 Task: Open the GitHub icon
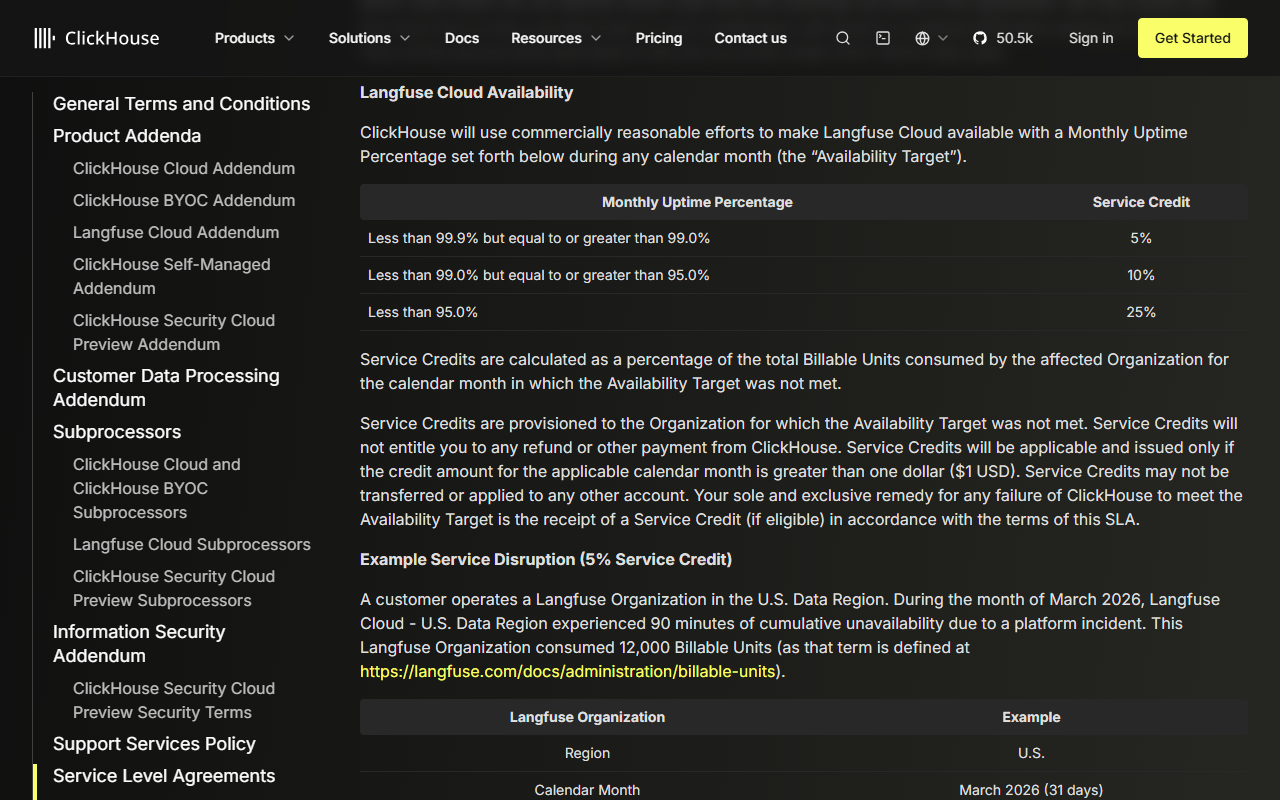[x=980, y=38]
